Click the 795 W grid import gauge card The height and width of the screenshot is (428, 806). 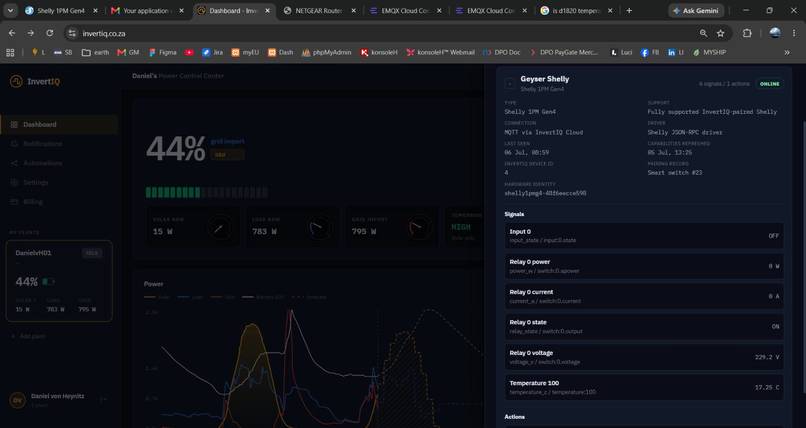pos(392,227)
